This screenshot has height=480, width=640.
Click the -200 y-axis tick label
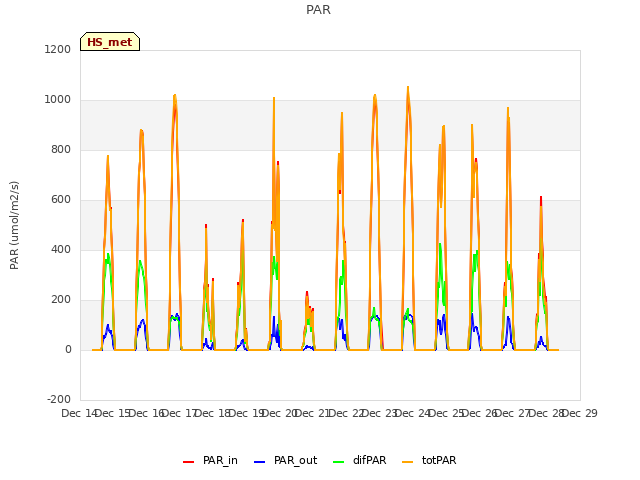point(59,400)
